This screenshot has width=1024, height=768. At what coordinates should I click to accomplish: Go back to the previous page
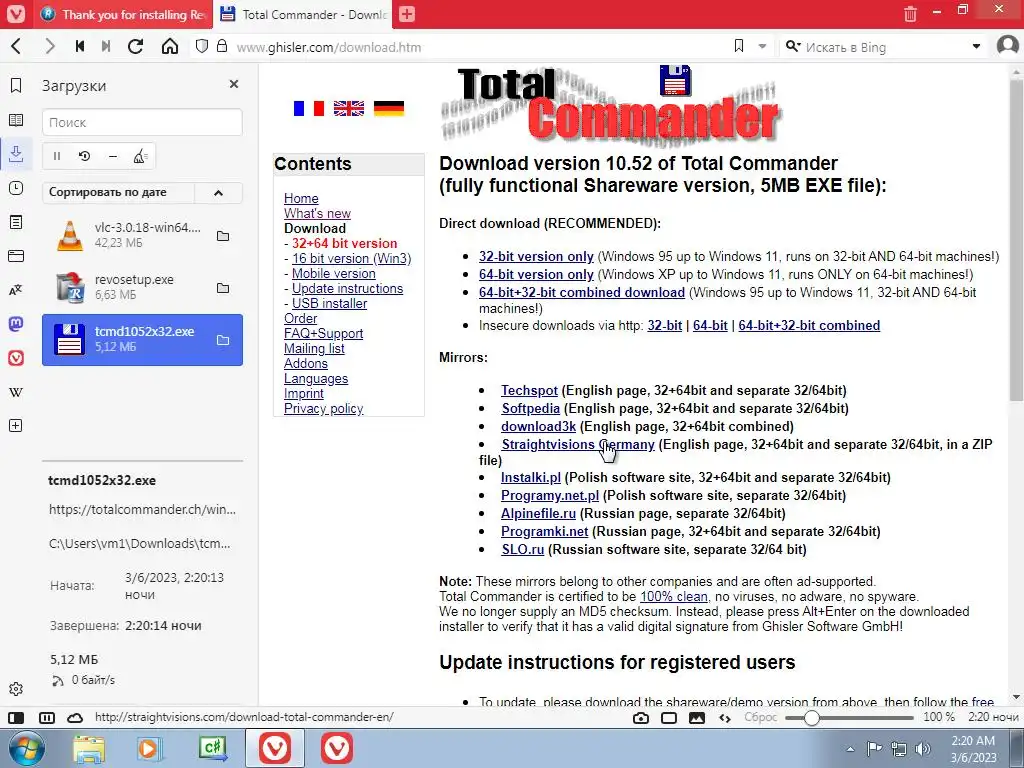click(x=17, y=46)
